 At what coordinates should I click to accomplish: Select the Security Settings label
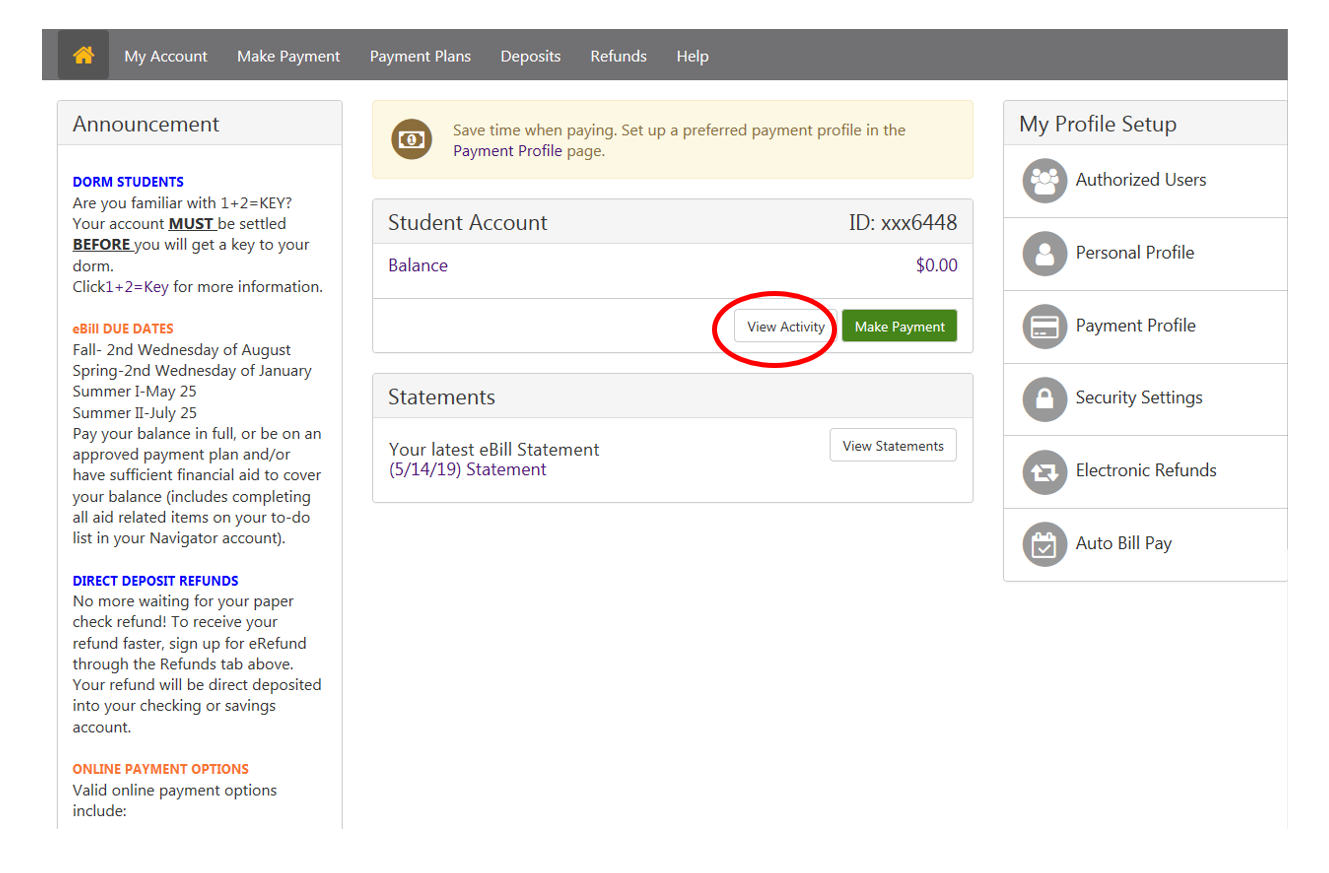(x=1139, y=398)
